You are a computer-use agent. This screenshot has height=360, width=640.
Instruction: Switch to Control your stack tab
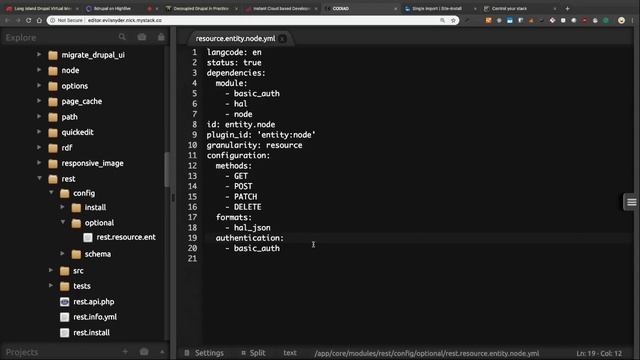(519, 9)
